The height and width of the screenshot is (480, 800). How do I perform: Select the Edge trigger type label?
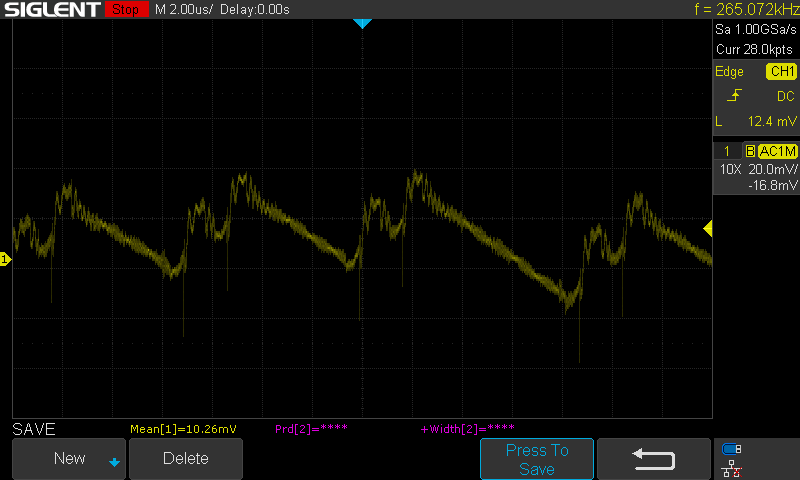point(729,72)
